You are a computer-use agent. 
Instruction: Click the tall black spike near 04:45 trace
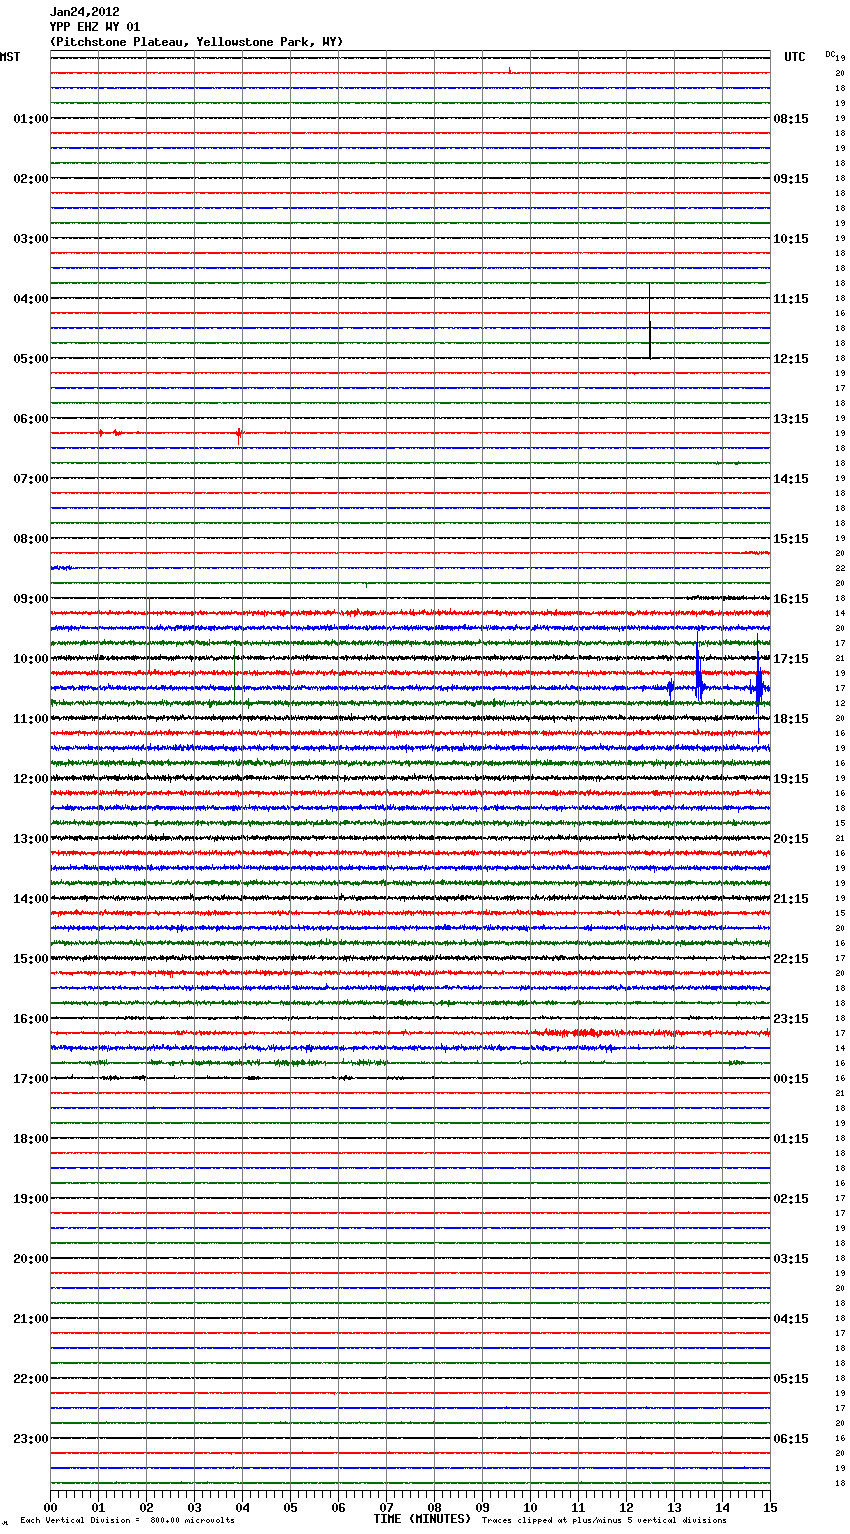650,320
